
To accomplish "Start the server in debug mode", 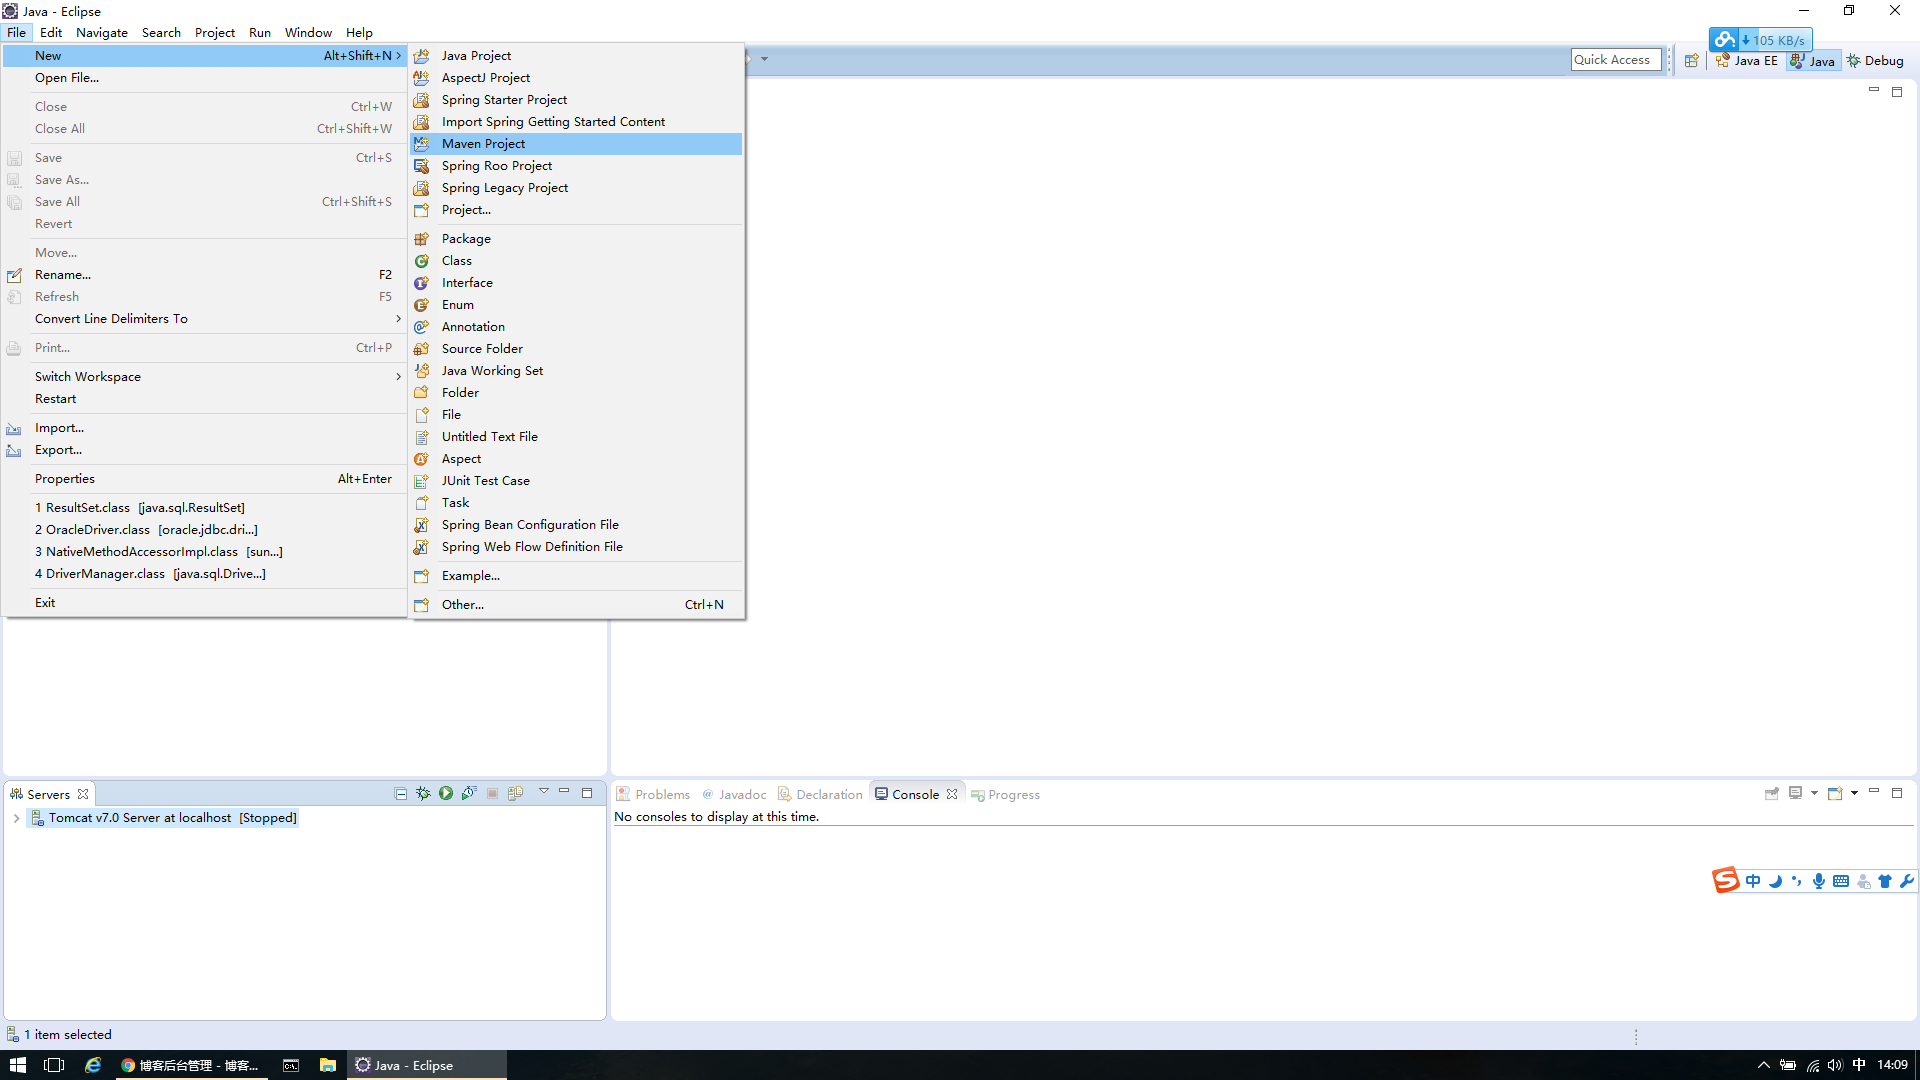I will click(423, 793).
